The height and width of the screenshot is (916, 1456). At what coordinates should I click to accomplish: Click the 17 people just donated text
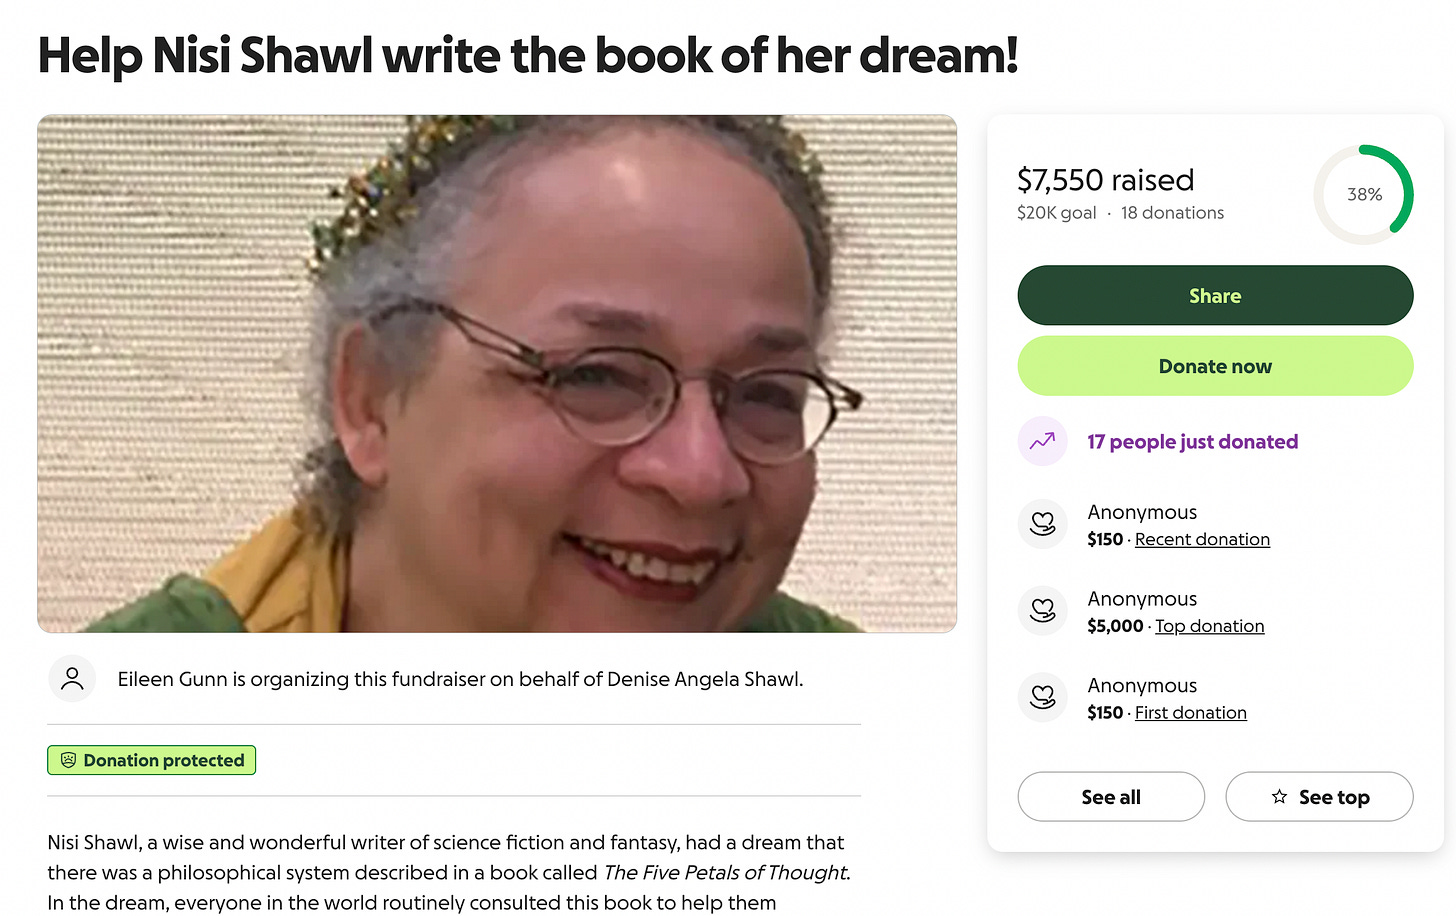click(x=1192, y=442)
